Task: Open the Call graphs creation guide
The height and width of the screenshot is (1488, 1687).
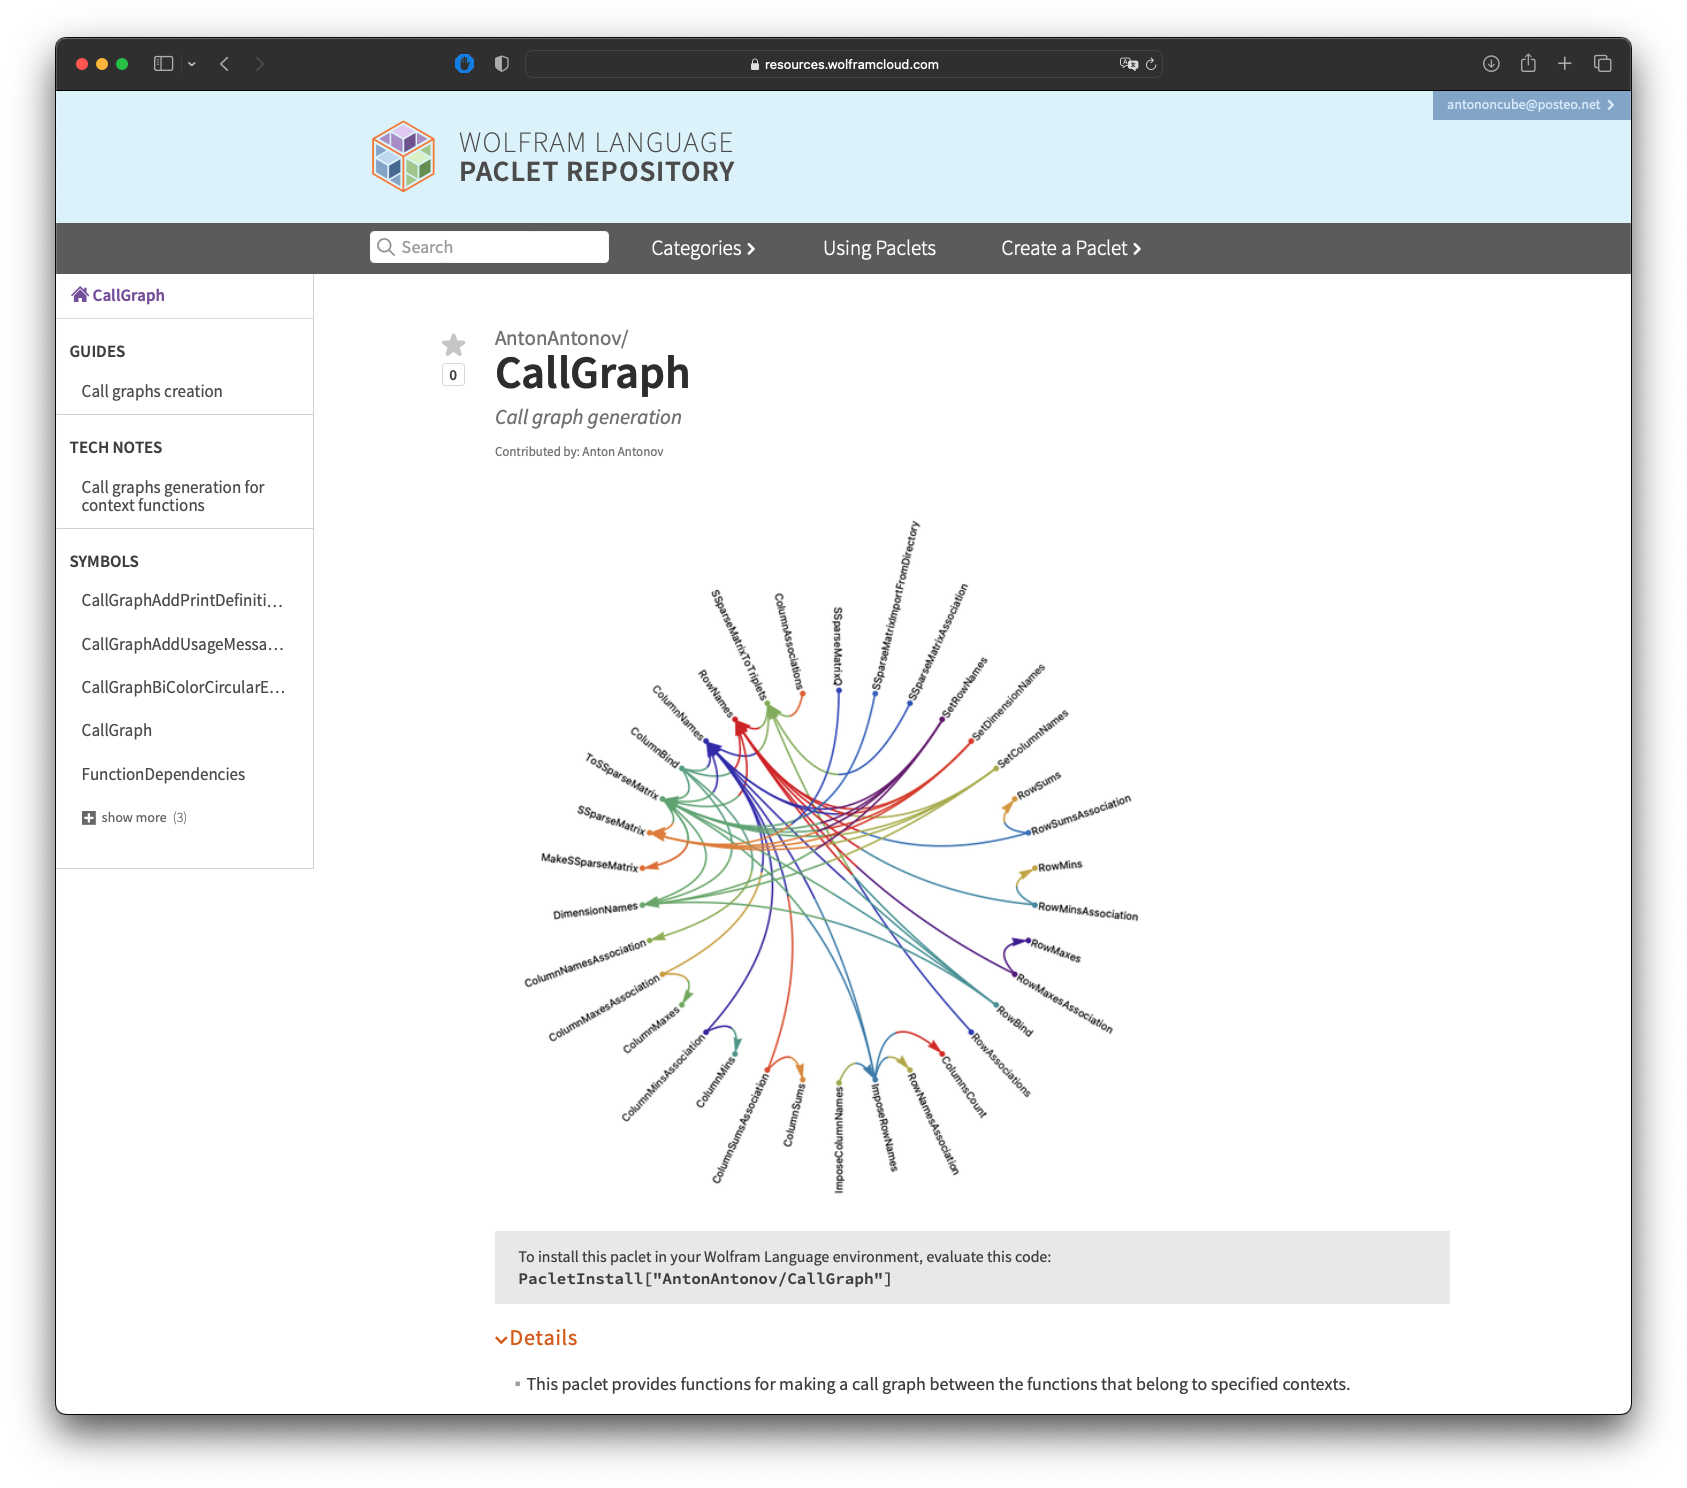Action: pyautogui.click(x=152, y=391)
